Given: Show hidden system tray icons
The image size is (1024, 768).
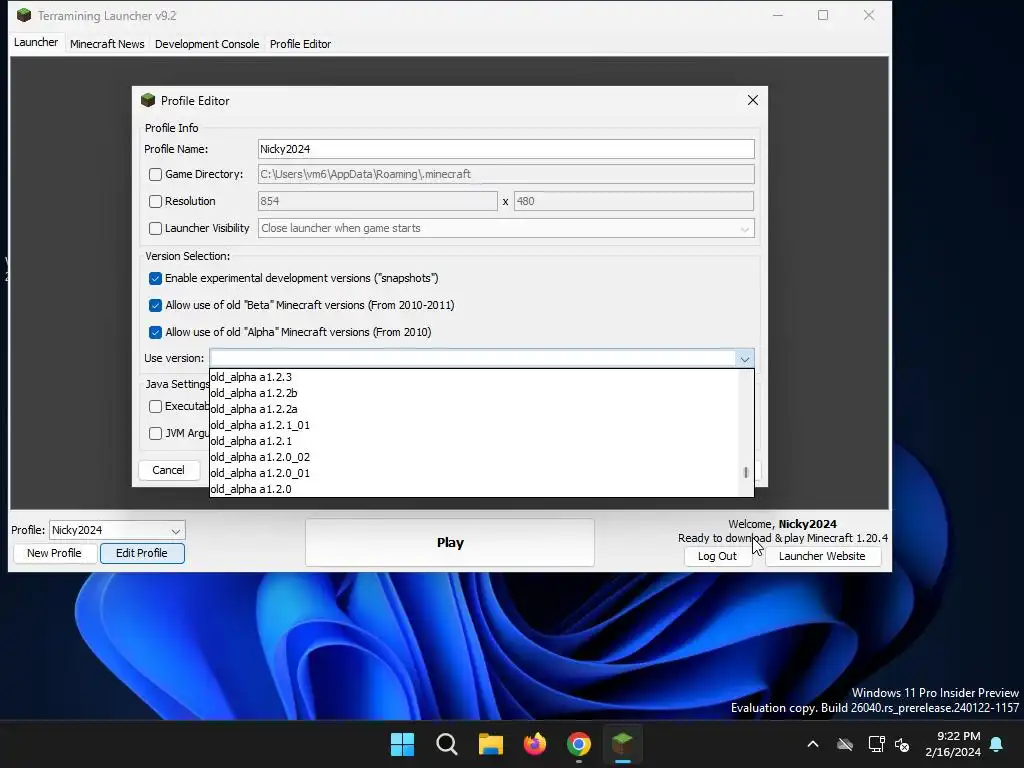Looking at the screenshot, I should 813,744.
